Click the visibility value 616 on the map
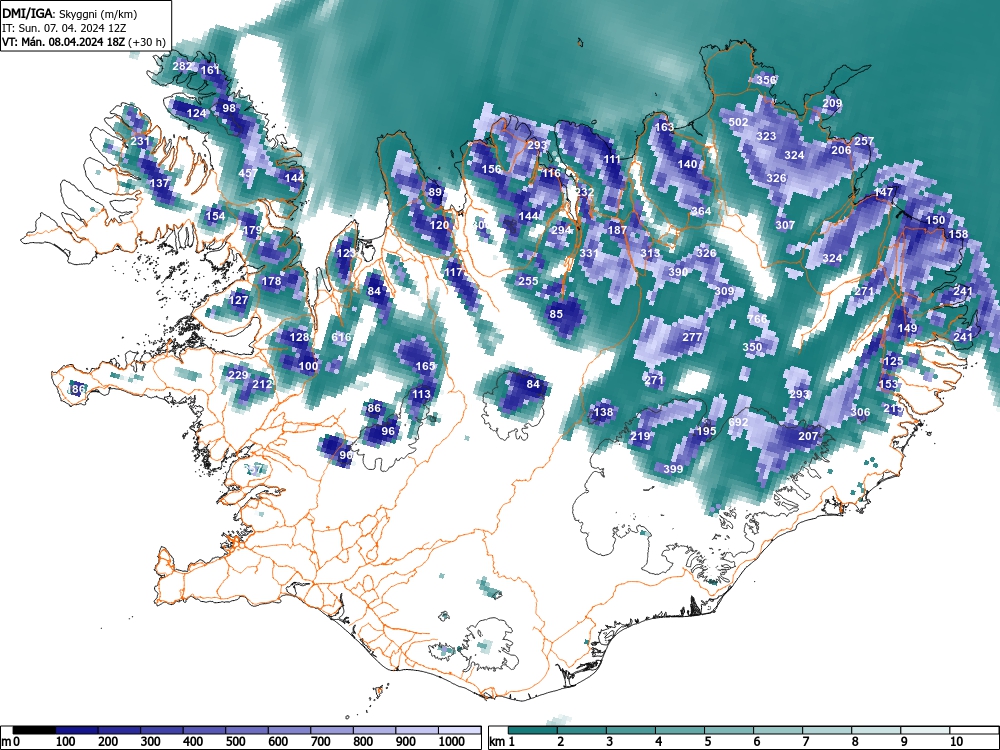The image size is (1000, 750). coord(341,337)
